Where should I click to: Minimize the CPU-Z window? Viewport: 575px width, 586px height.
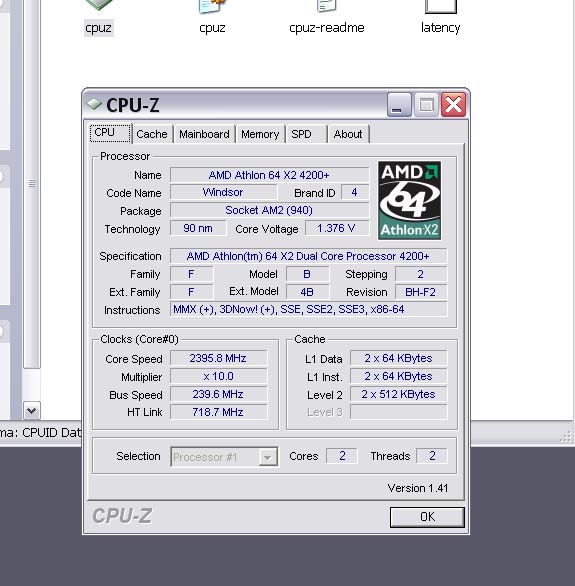[399, 105]
